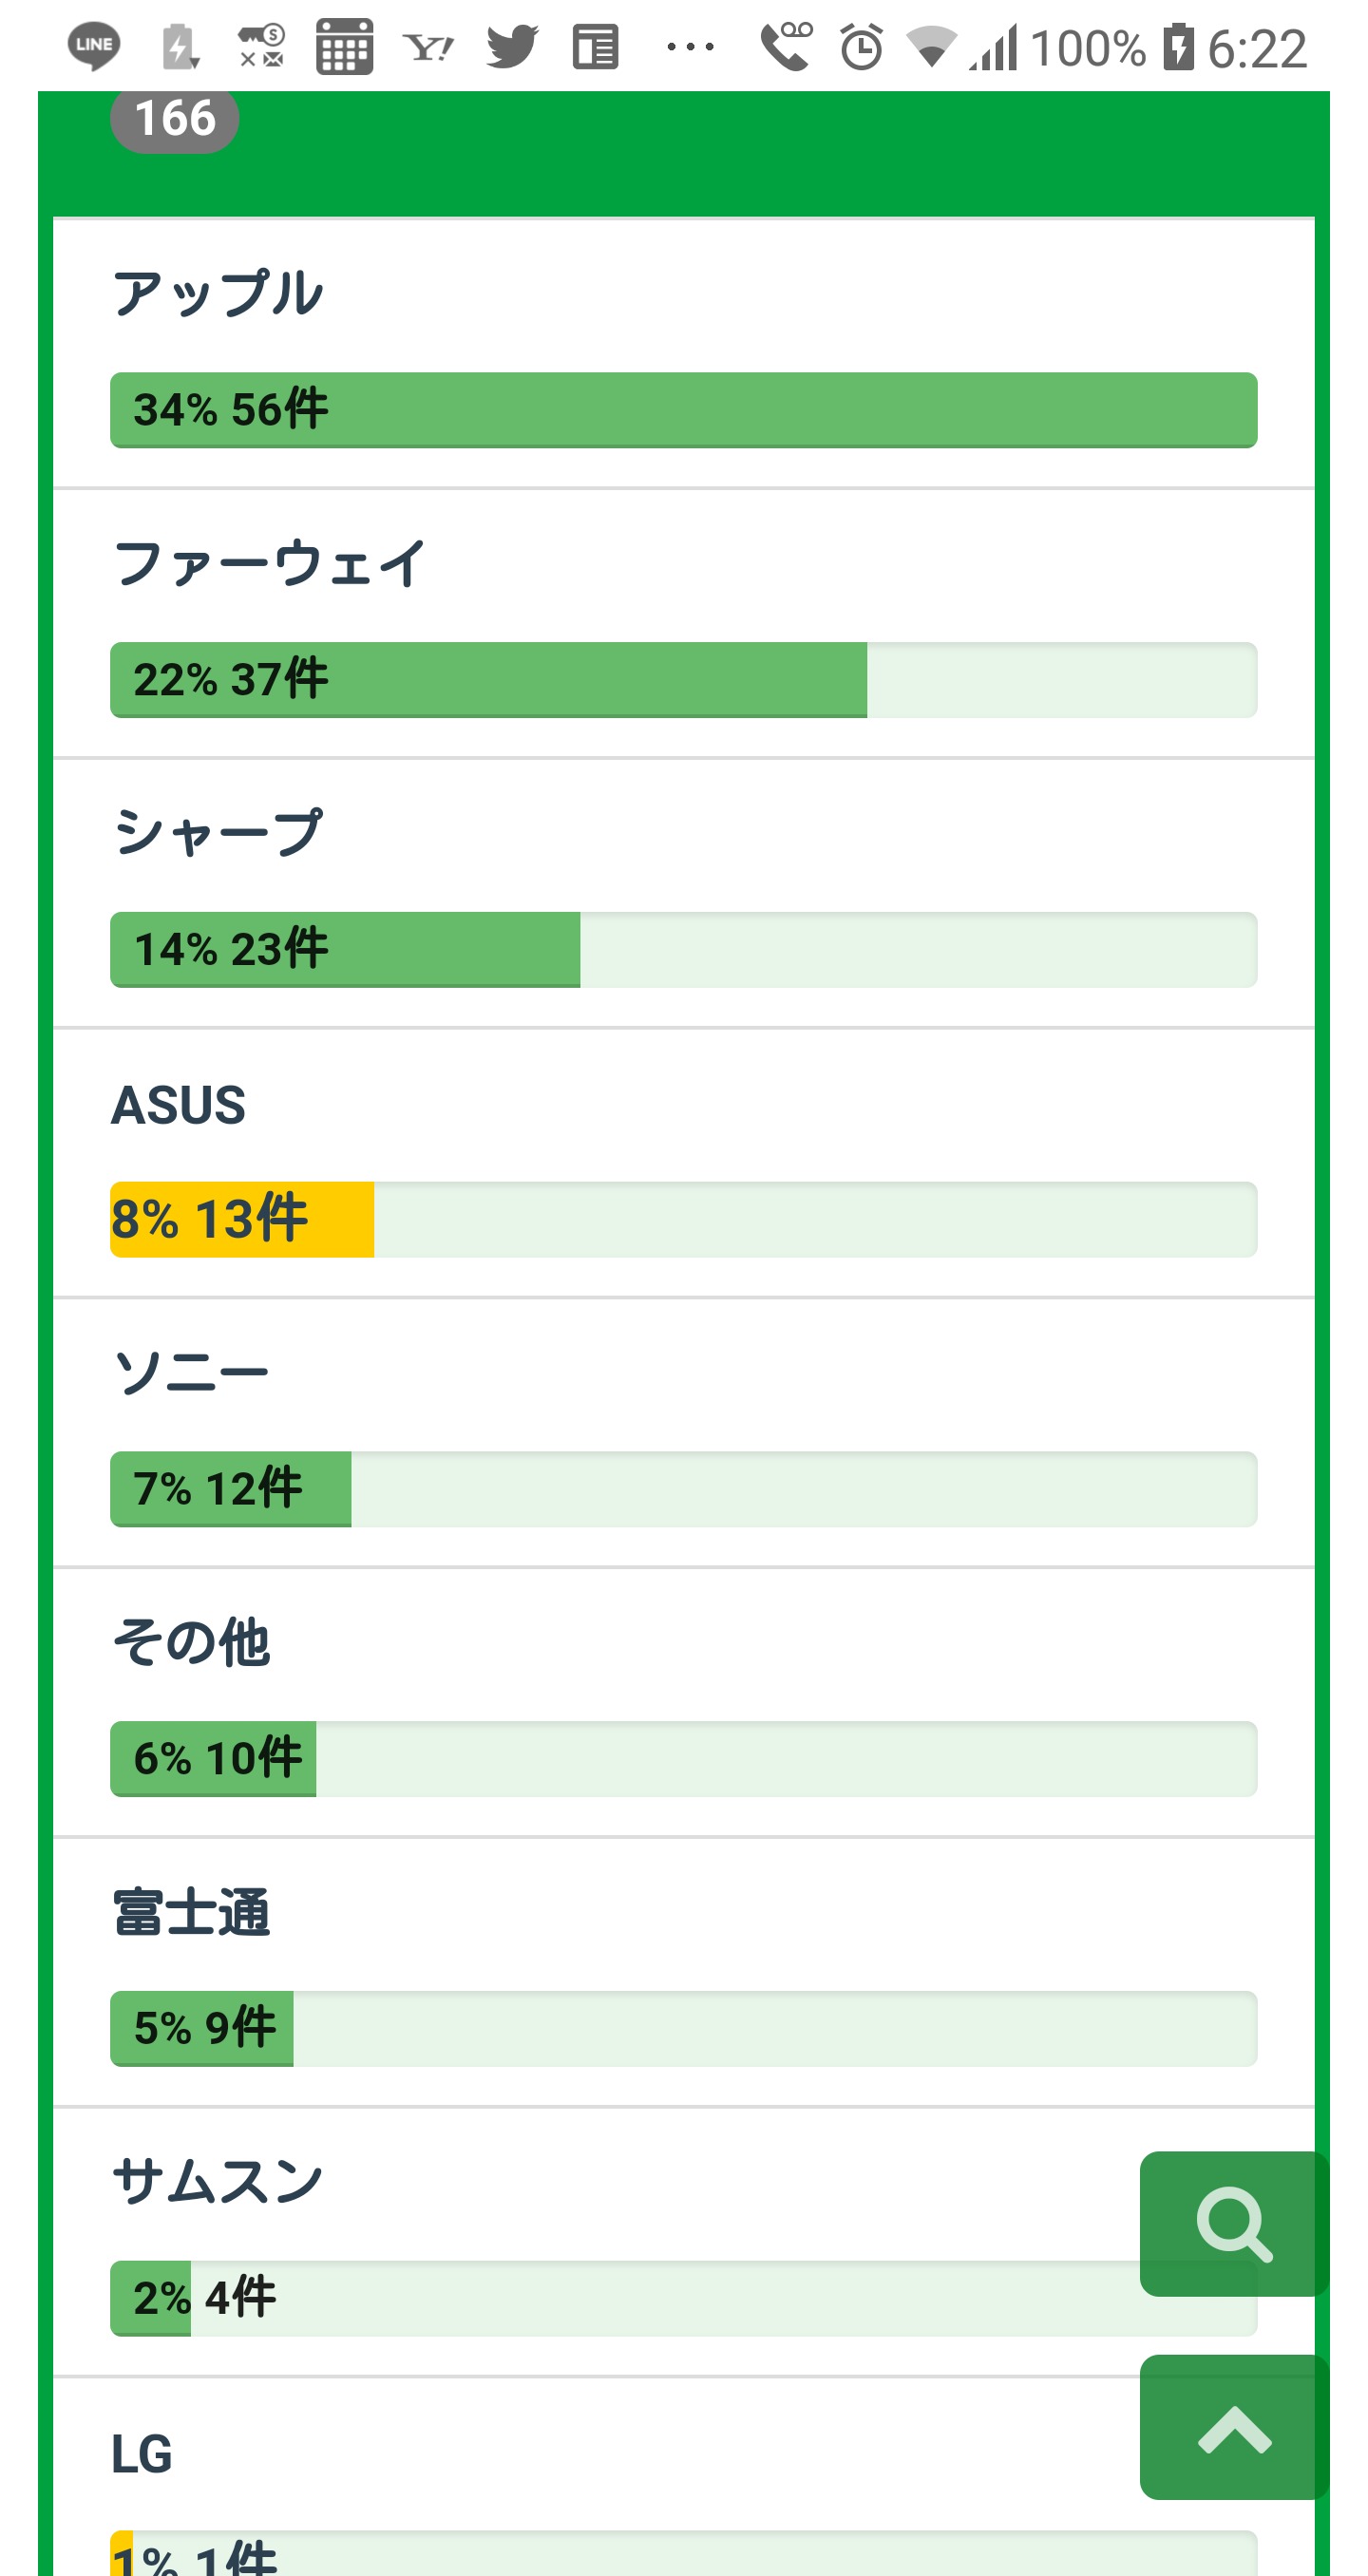Tap the magnifying glass search button
The width and height of the screenshot is (1368, 2576).
coord(1233,2223)
